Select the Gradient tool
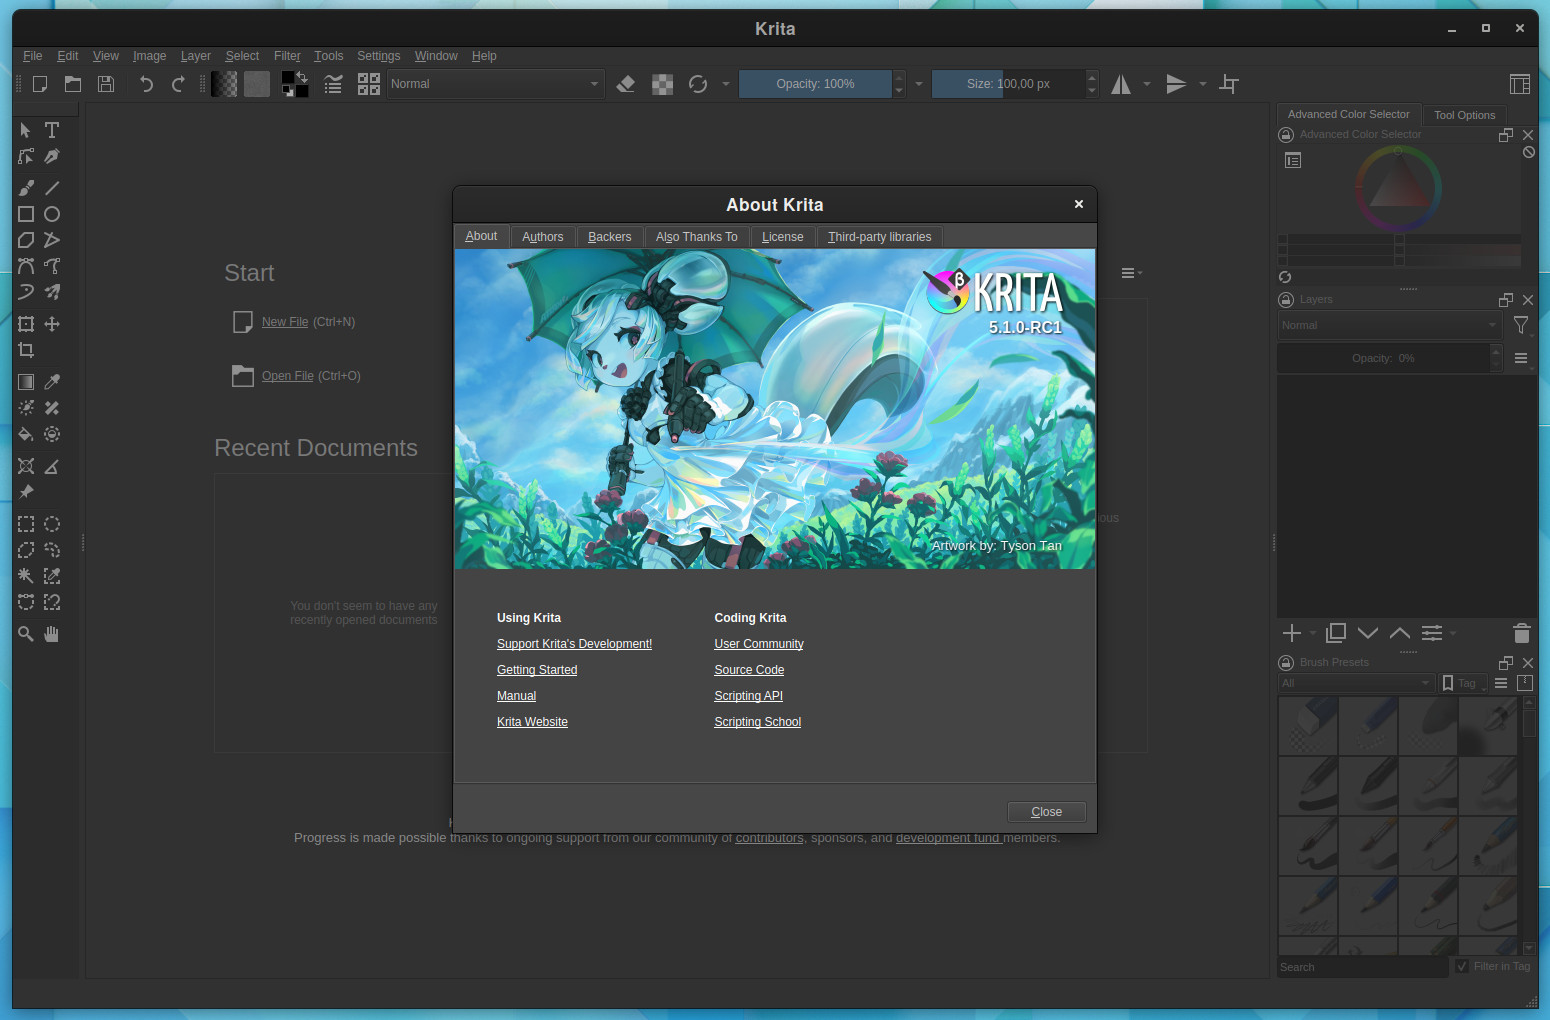This screenshot has height=1020, width=1550. point(26,382)
